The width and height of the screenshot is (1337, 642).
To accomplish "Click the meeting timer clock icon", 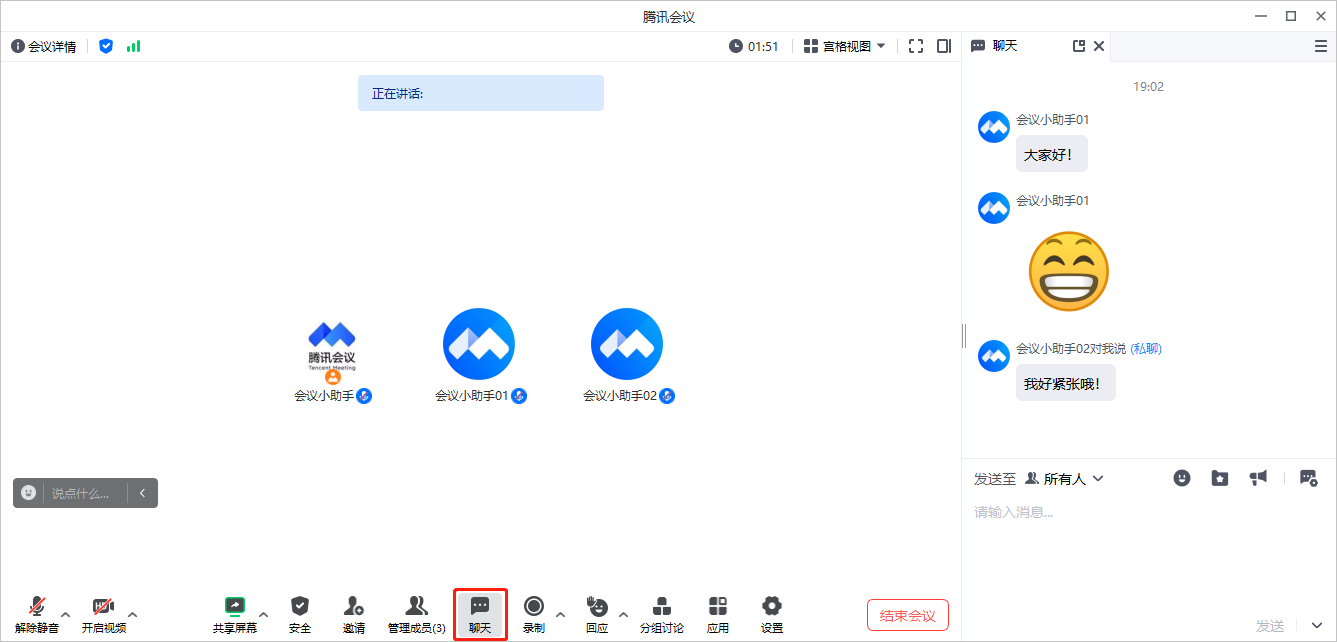I will [x=736, y=46].
